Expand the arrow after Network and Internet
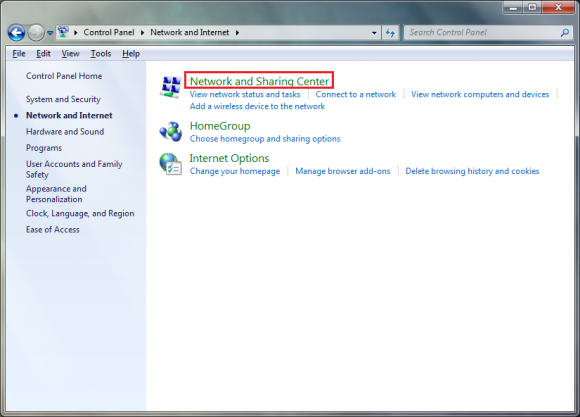This screenshot has height=417, width=580. point(237,33)
